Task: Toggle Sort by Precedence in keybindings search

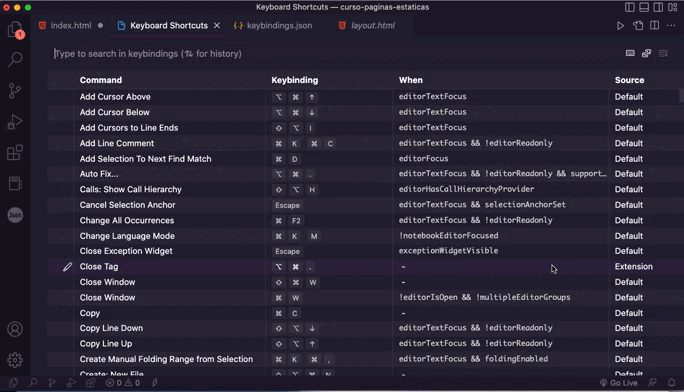Action: click(647, 53)
